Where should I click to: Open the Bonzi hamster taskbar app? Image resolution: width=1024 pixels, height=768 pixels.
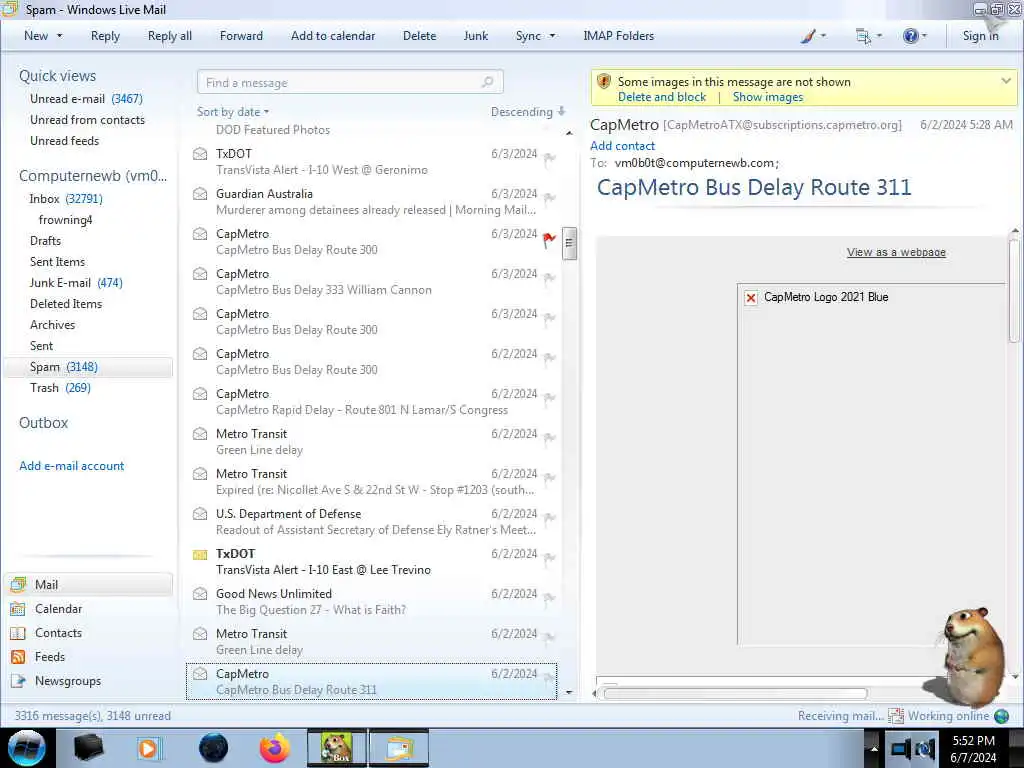coord(337,748)
